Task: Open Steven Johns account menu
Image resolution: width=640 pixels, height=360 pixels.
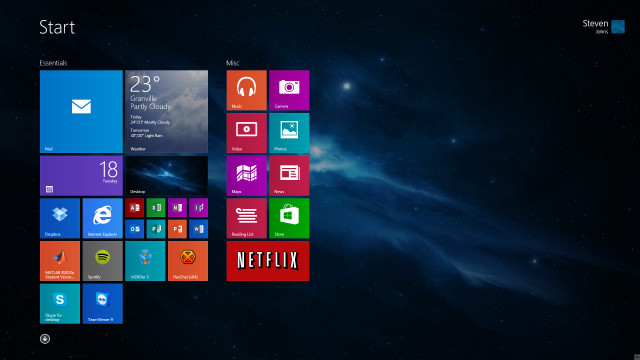Action: tap(604, 27)
